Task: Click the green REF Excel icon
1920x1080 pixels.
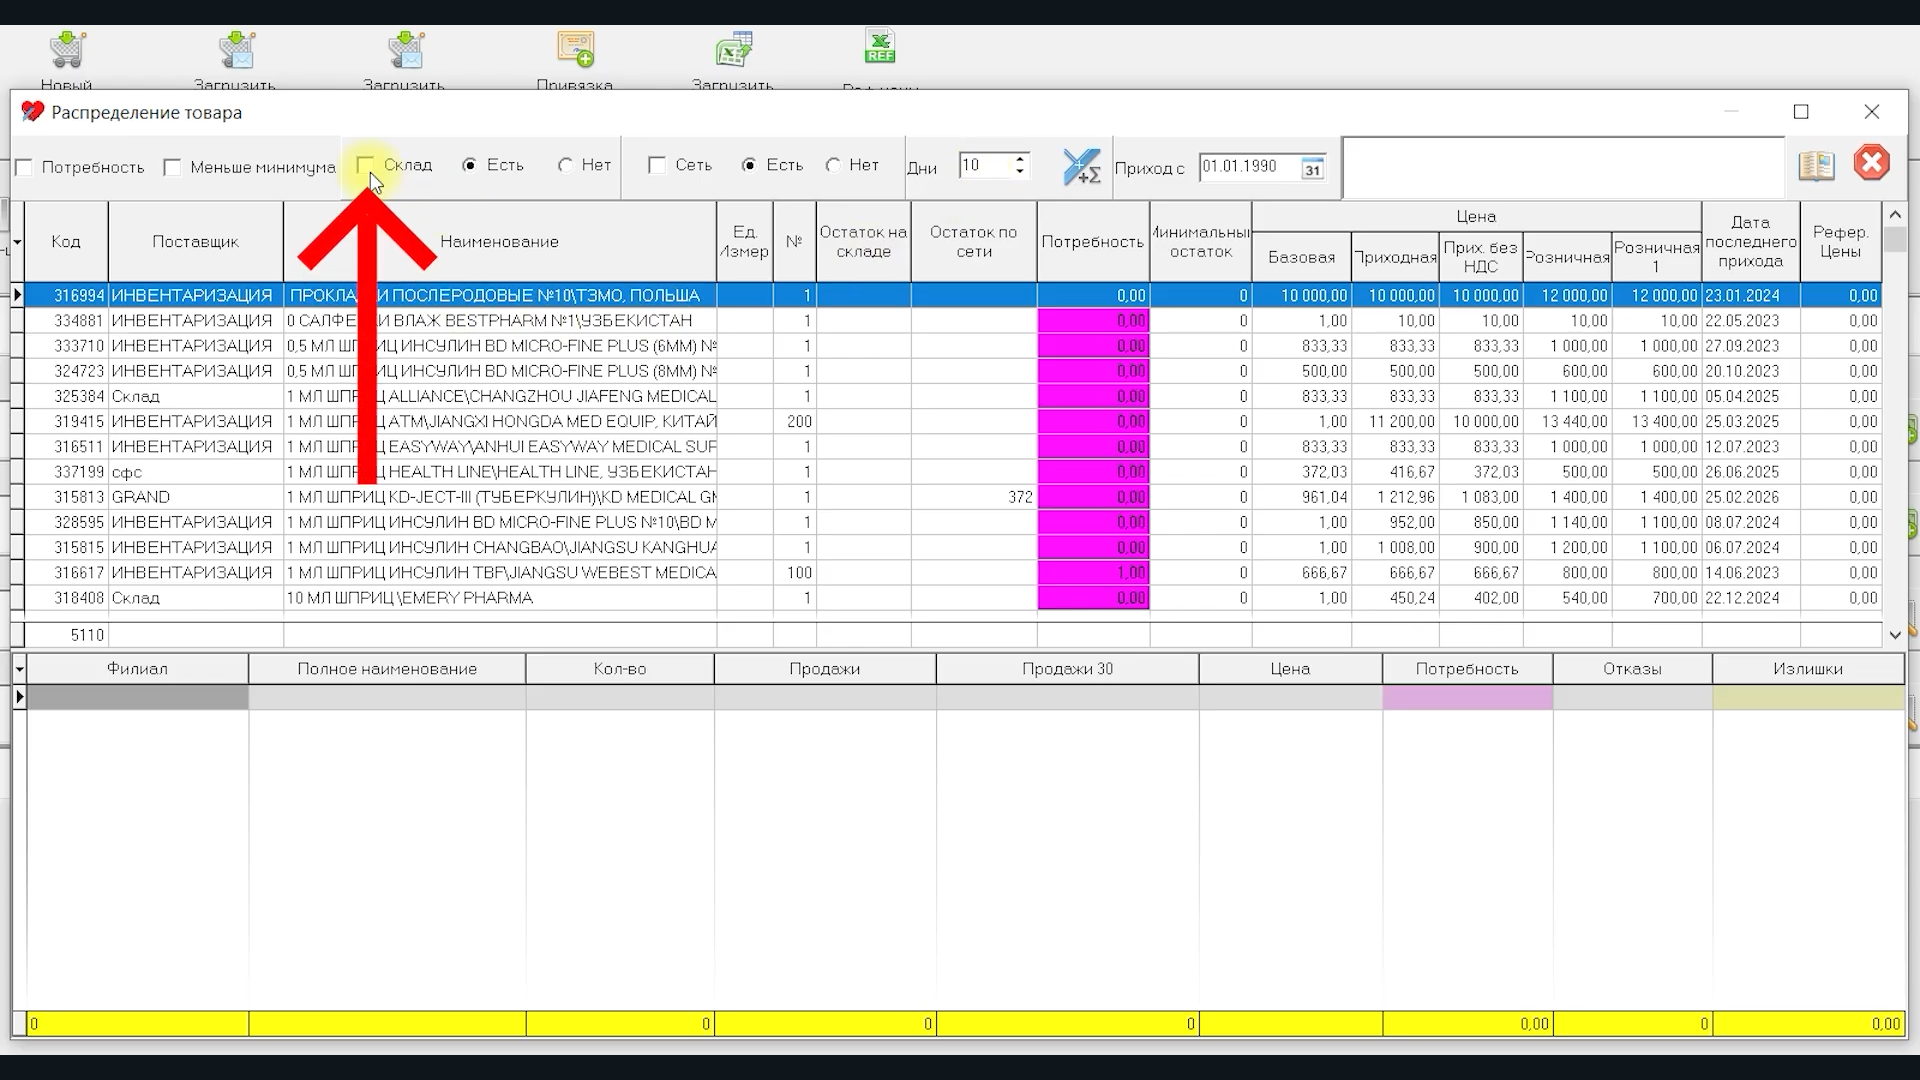Action: pyautogui.click(x=880, y=47)
